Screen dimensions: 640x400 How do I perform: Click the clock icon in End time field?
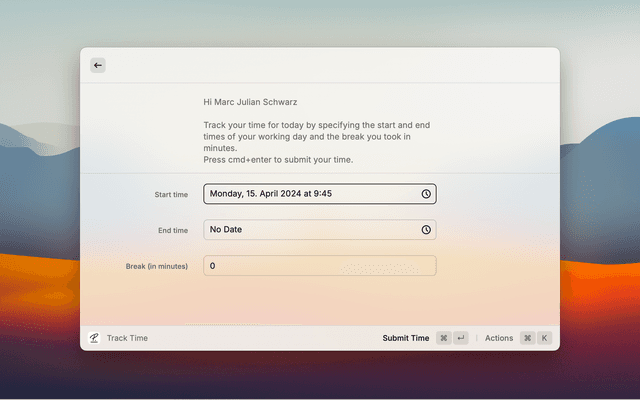pos(426,230)
